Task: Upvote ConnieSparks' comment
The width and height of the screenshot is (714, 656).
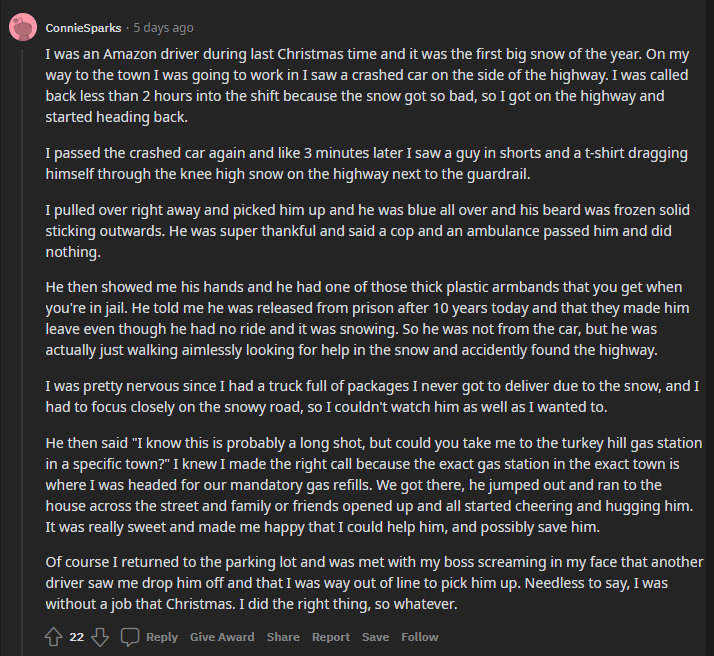Action: [x=53, y=636]
